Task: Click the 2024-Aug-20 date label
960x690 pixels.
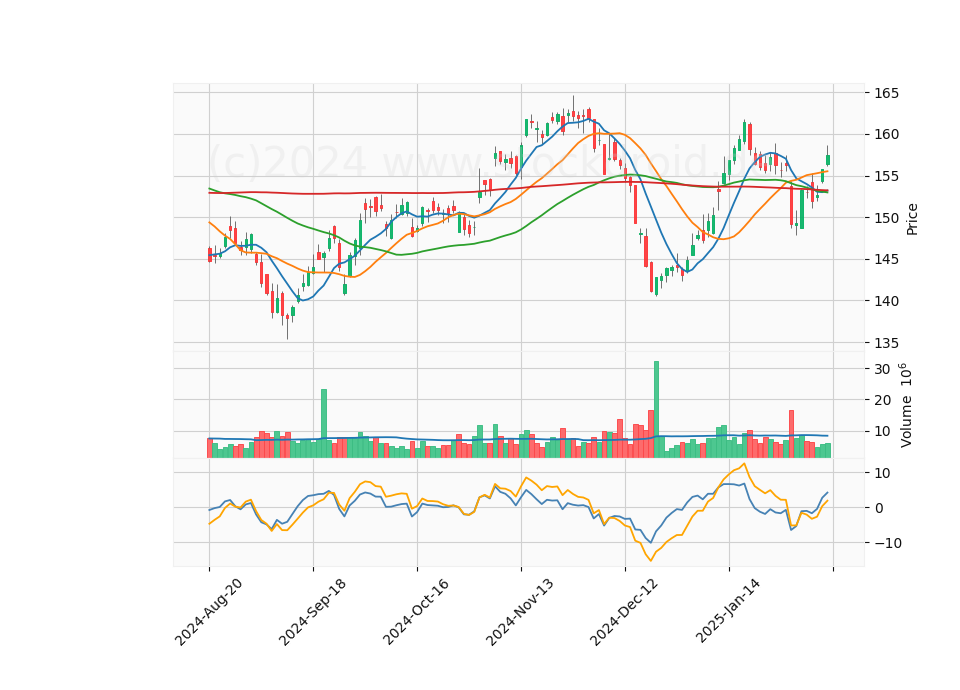Action: pyautogui.click(x=209, y=612)
